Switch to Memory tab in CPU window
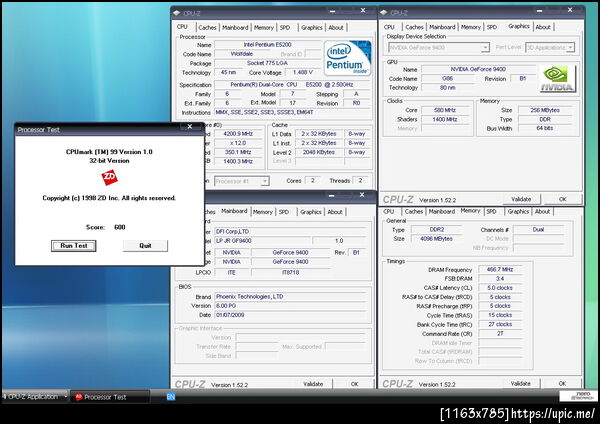The height and width of the screenshot is (424, 600). (264, 28)
